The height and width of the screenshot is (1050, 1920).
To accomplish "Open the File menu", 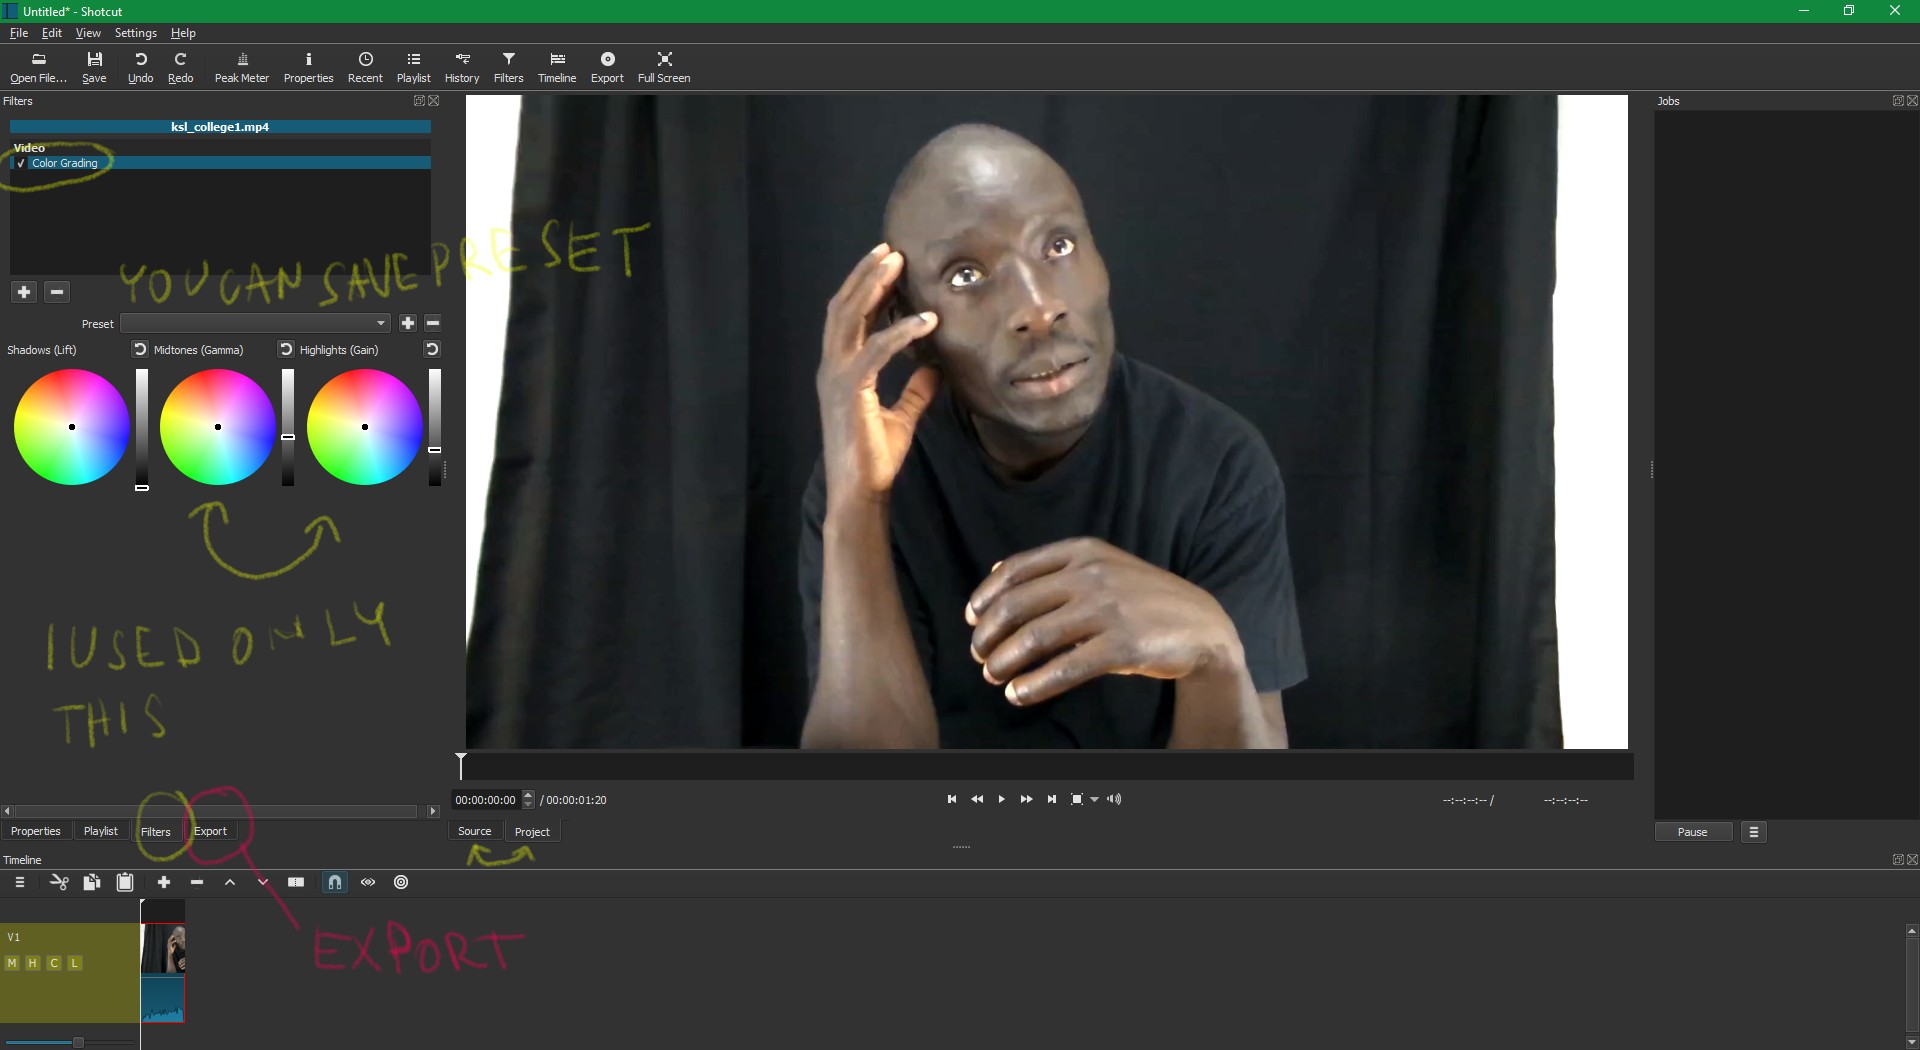I will [19, 33].
